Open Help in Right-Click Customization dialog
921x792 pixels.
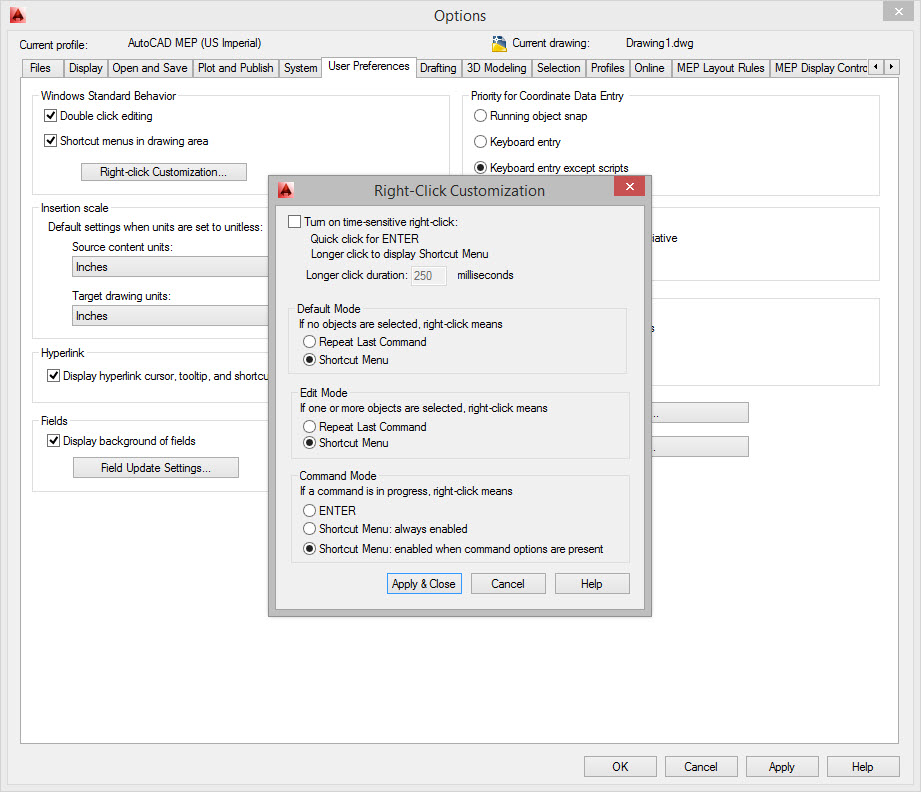592,584
